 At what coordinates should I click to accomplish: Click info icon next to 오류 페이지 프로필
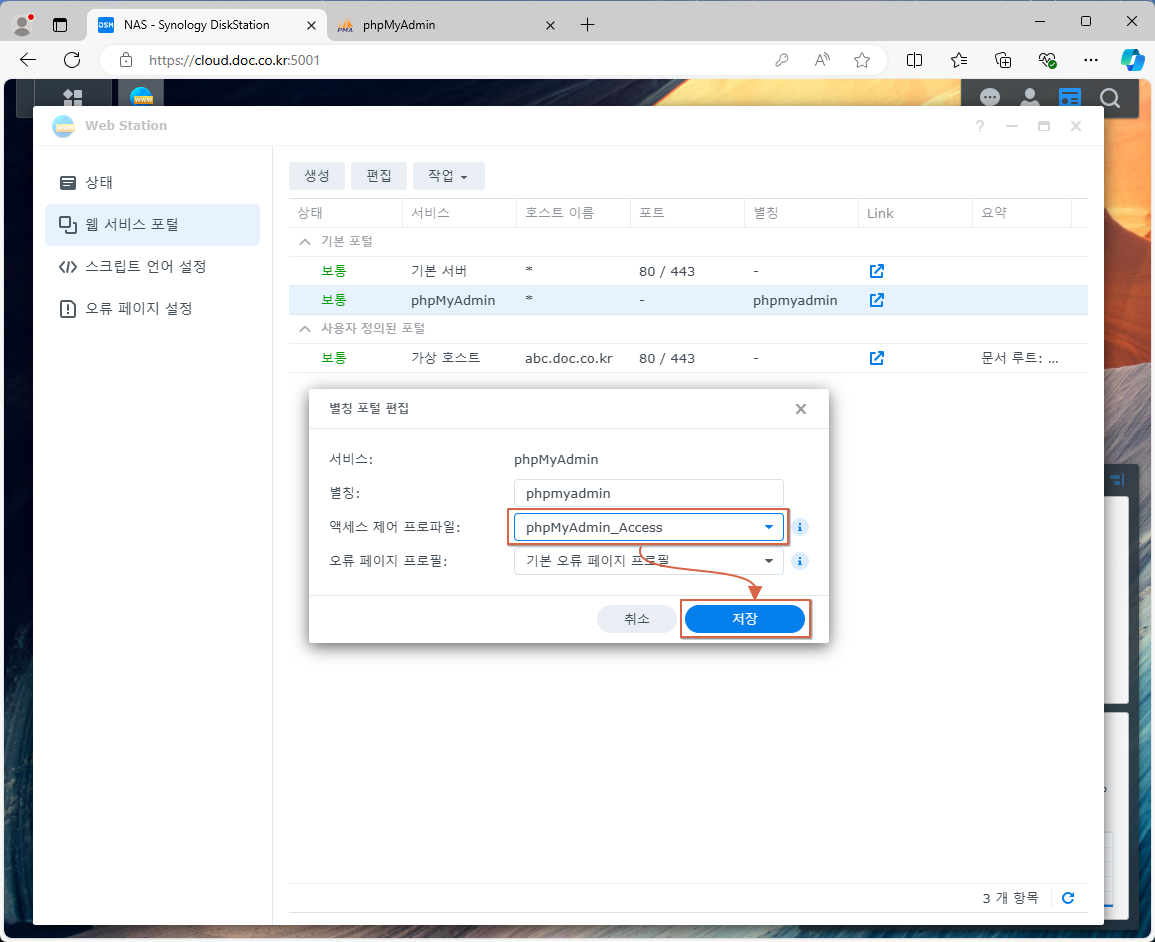(x=799, y=561)
